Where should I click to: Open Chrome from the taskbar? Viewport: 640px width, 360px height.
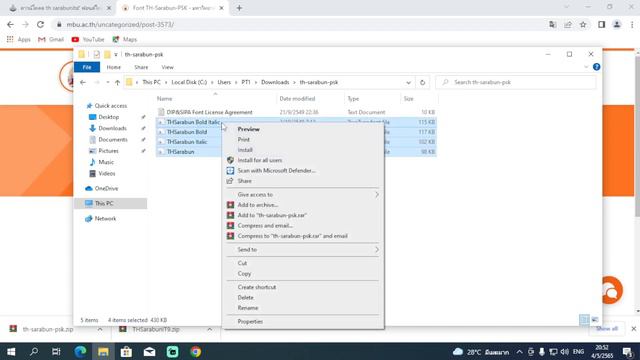pos(196,351)
